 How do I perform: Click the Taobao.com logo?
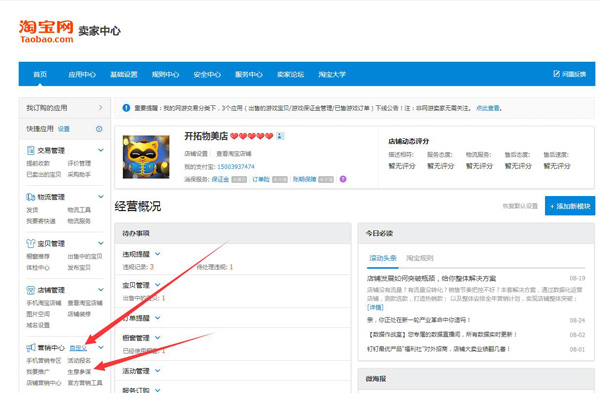tap(46, 31)
